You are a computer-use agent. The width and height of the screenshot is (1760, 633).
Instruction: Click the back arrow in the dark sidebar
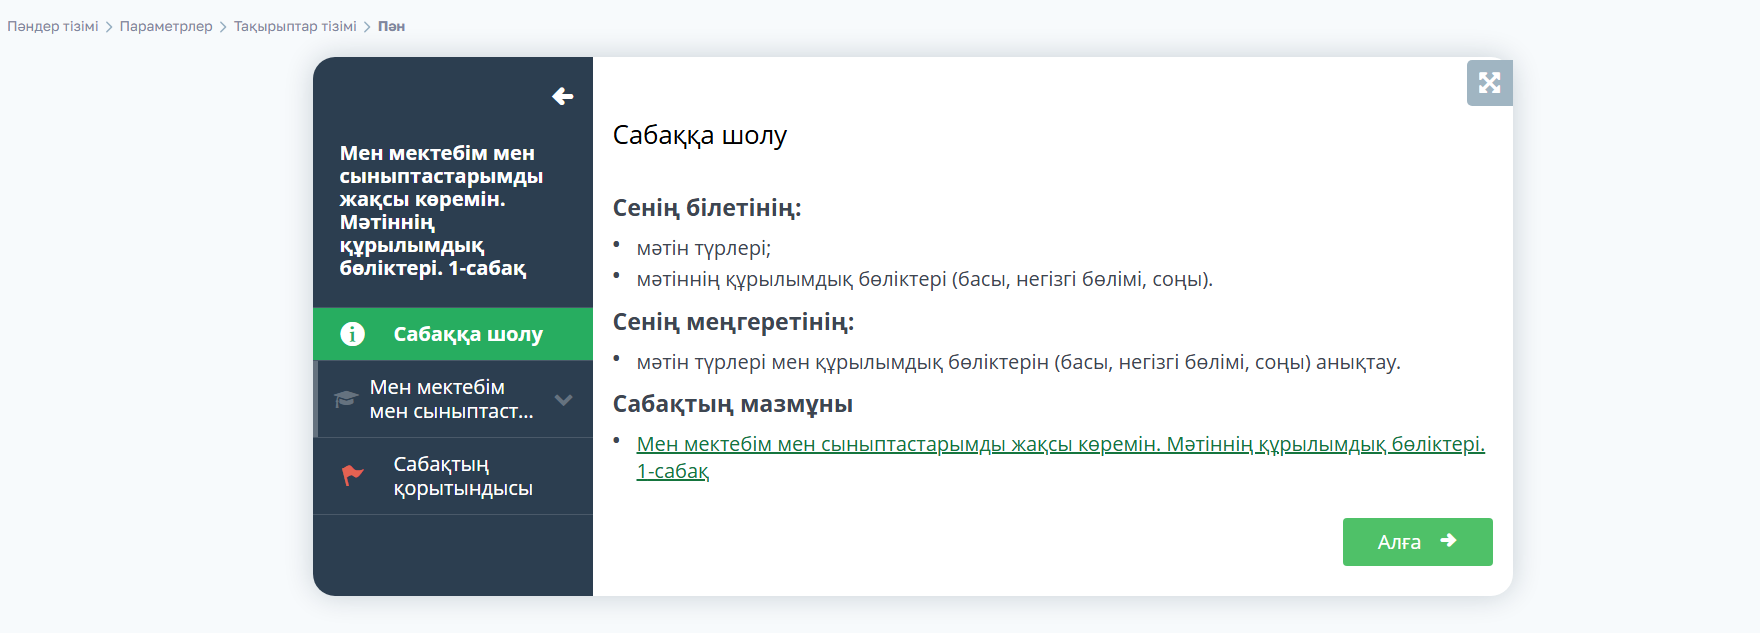(563, 96)
